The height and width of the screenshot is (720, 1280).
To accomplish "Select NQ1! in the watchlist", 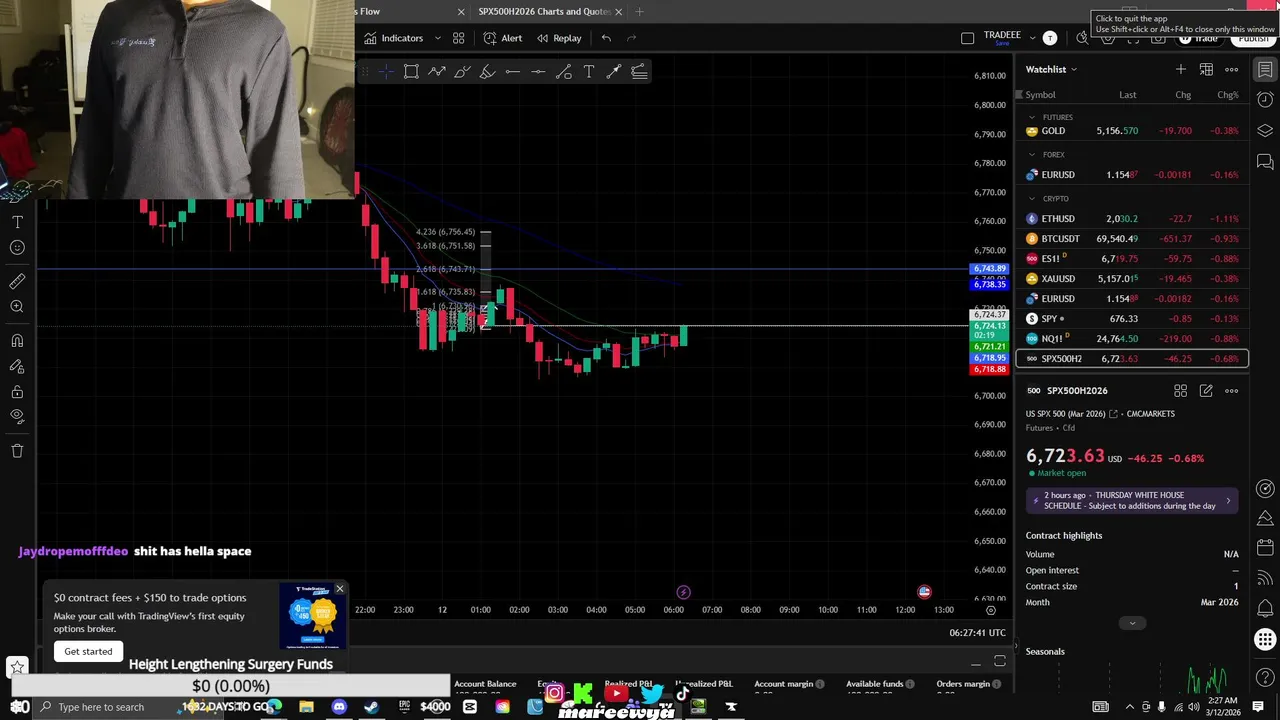I will click(1132, 339).
